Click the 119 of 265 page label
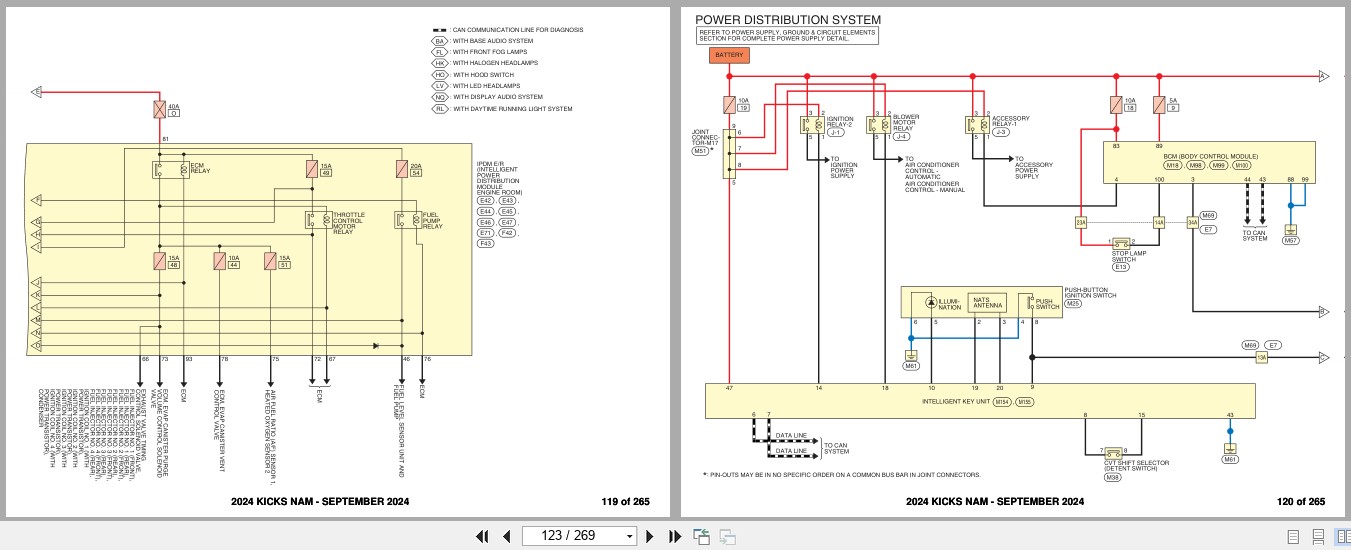Viewport: 1351px width, 550px height. point(624,502)
